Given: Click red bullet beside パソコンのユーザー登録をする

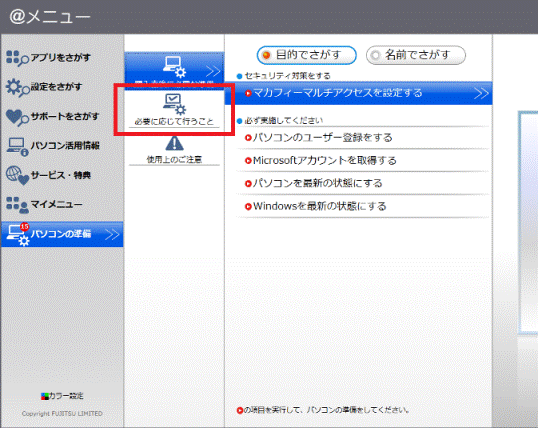Looking at the screenshot, I should (248, 138).
